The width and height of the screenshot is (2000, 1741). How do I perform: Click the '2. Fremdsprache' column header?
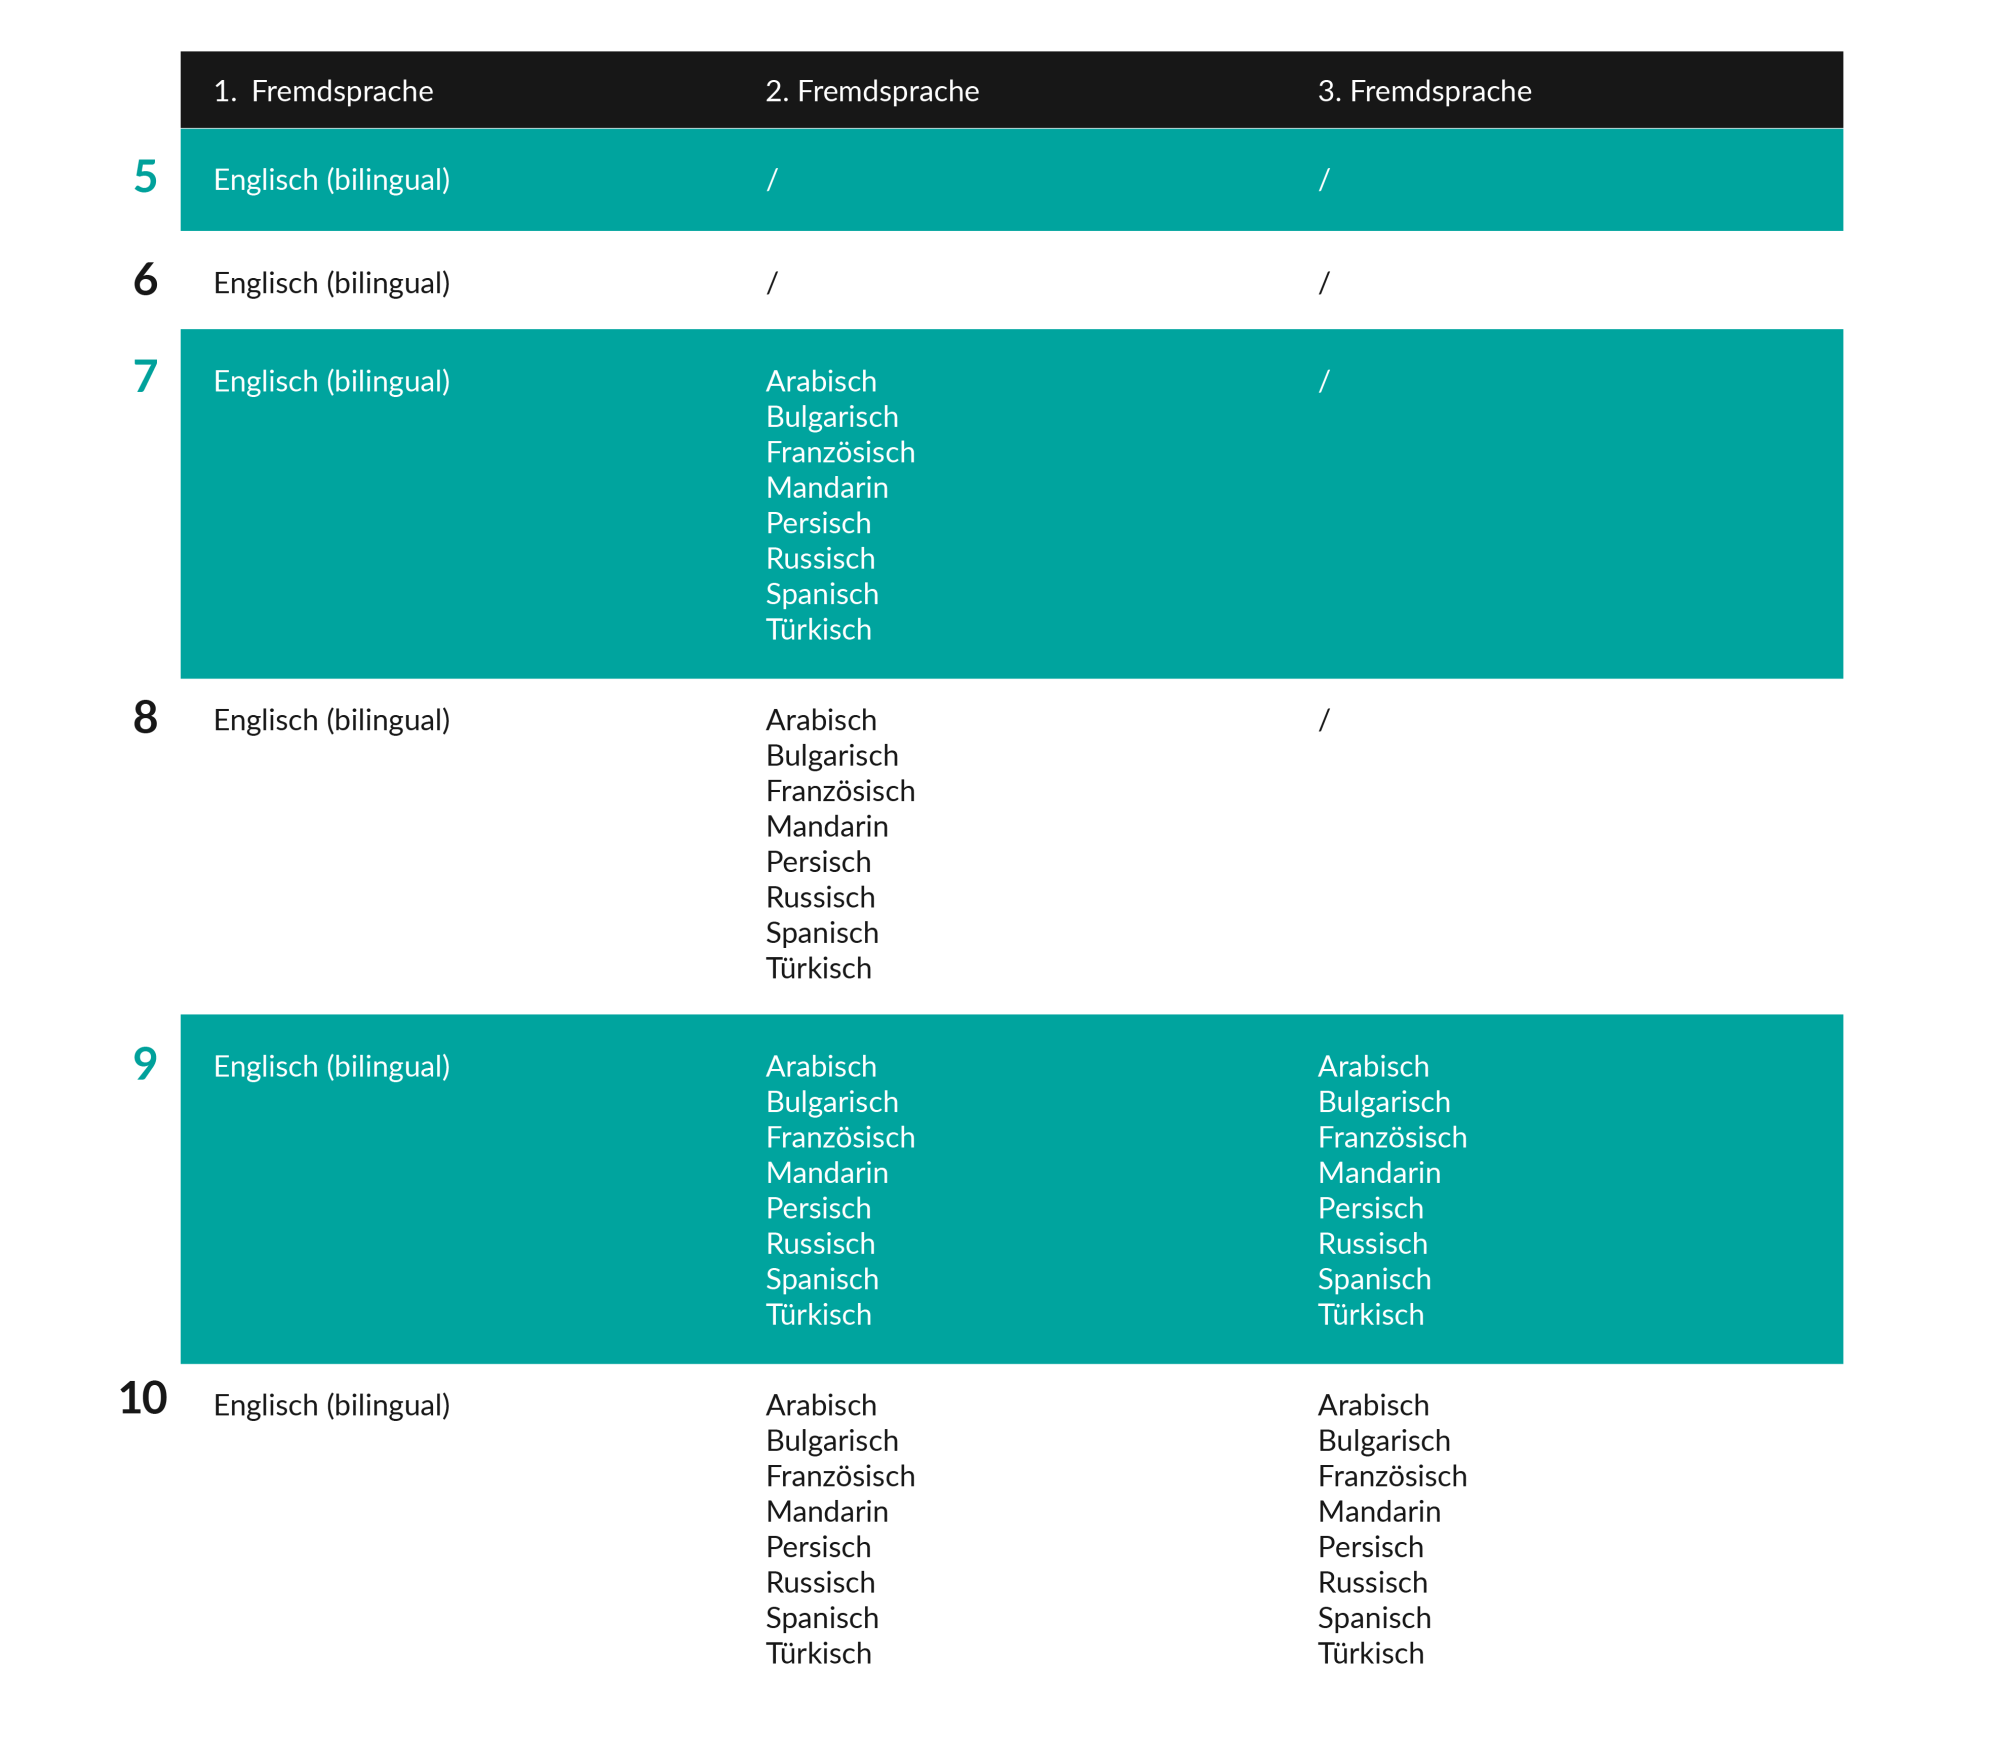pos(872,91)
